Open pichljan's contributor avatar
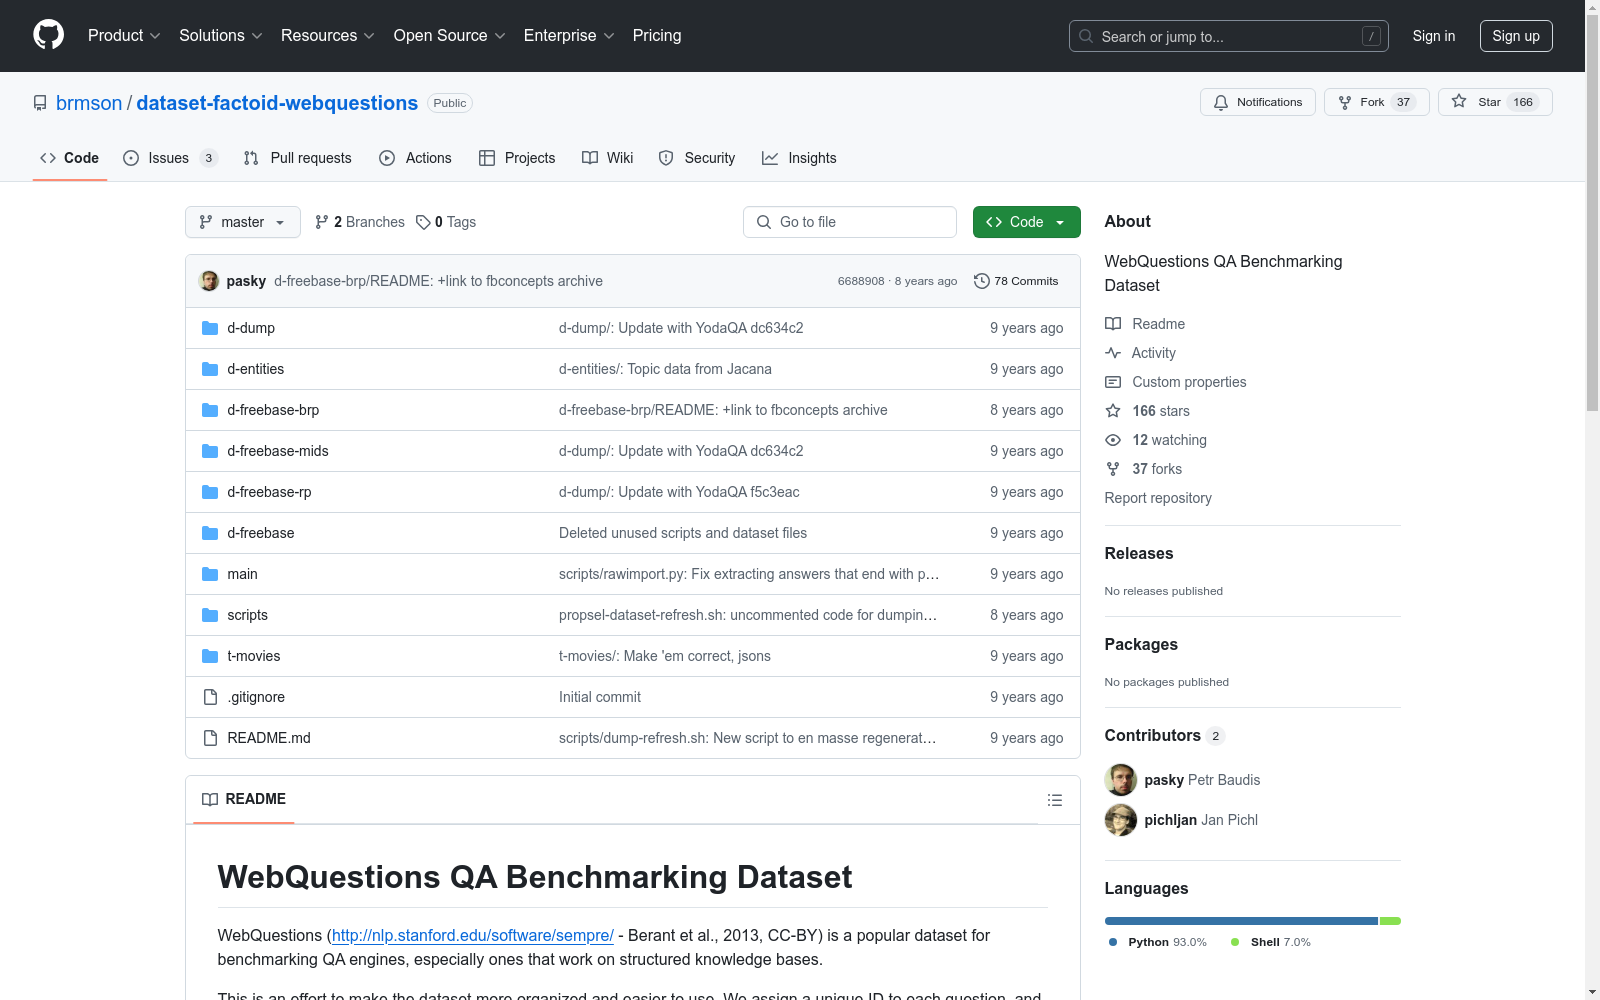This screenshot has height=1000, width=1600. [x=1120, y=820]
